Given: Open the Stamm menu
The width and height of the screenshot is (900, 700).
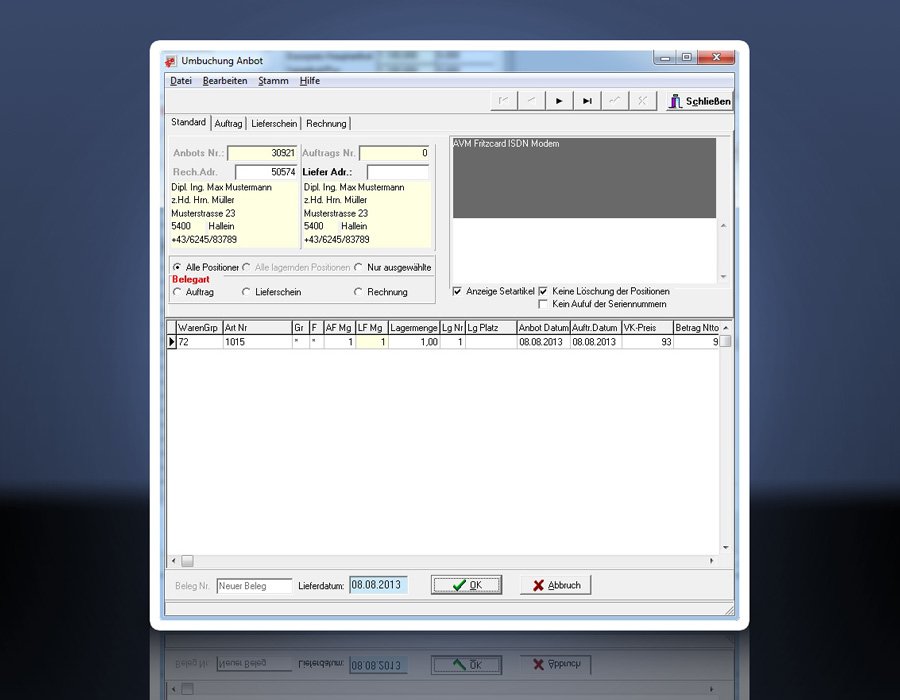Looking at the screenshot, I should (x=273, y=81).
